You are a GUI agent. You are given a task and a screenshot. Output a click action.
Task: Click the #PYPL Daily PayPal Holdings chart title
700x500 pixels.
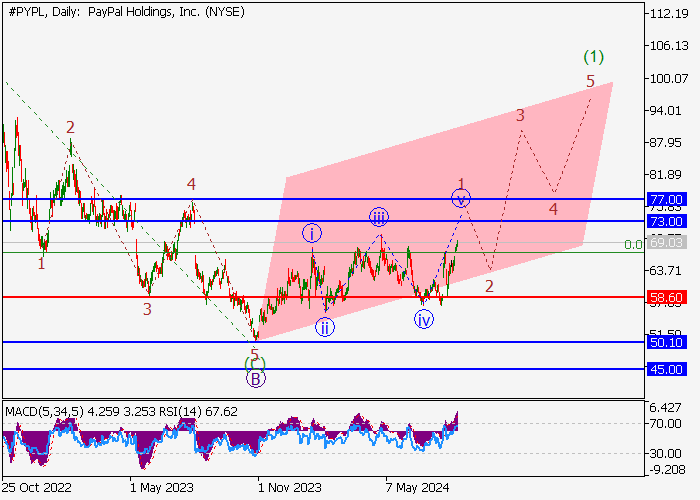click(x=126, y=12)
